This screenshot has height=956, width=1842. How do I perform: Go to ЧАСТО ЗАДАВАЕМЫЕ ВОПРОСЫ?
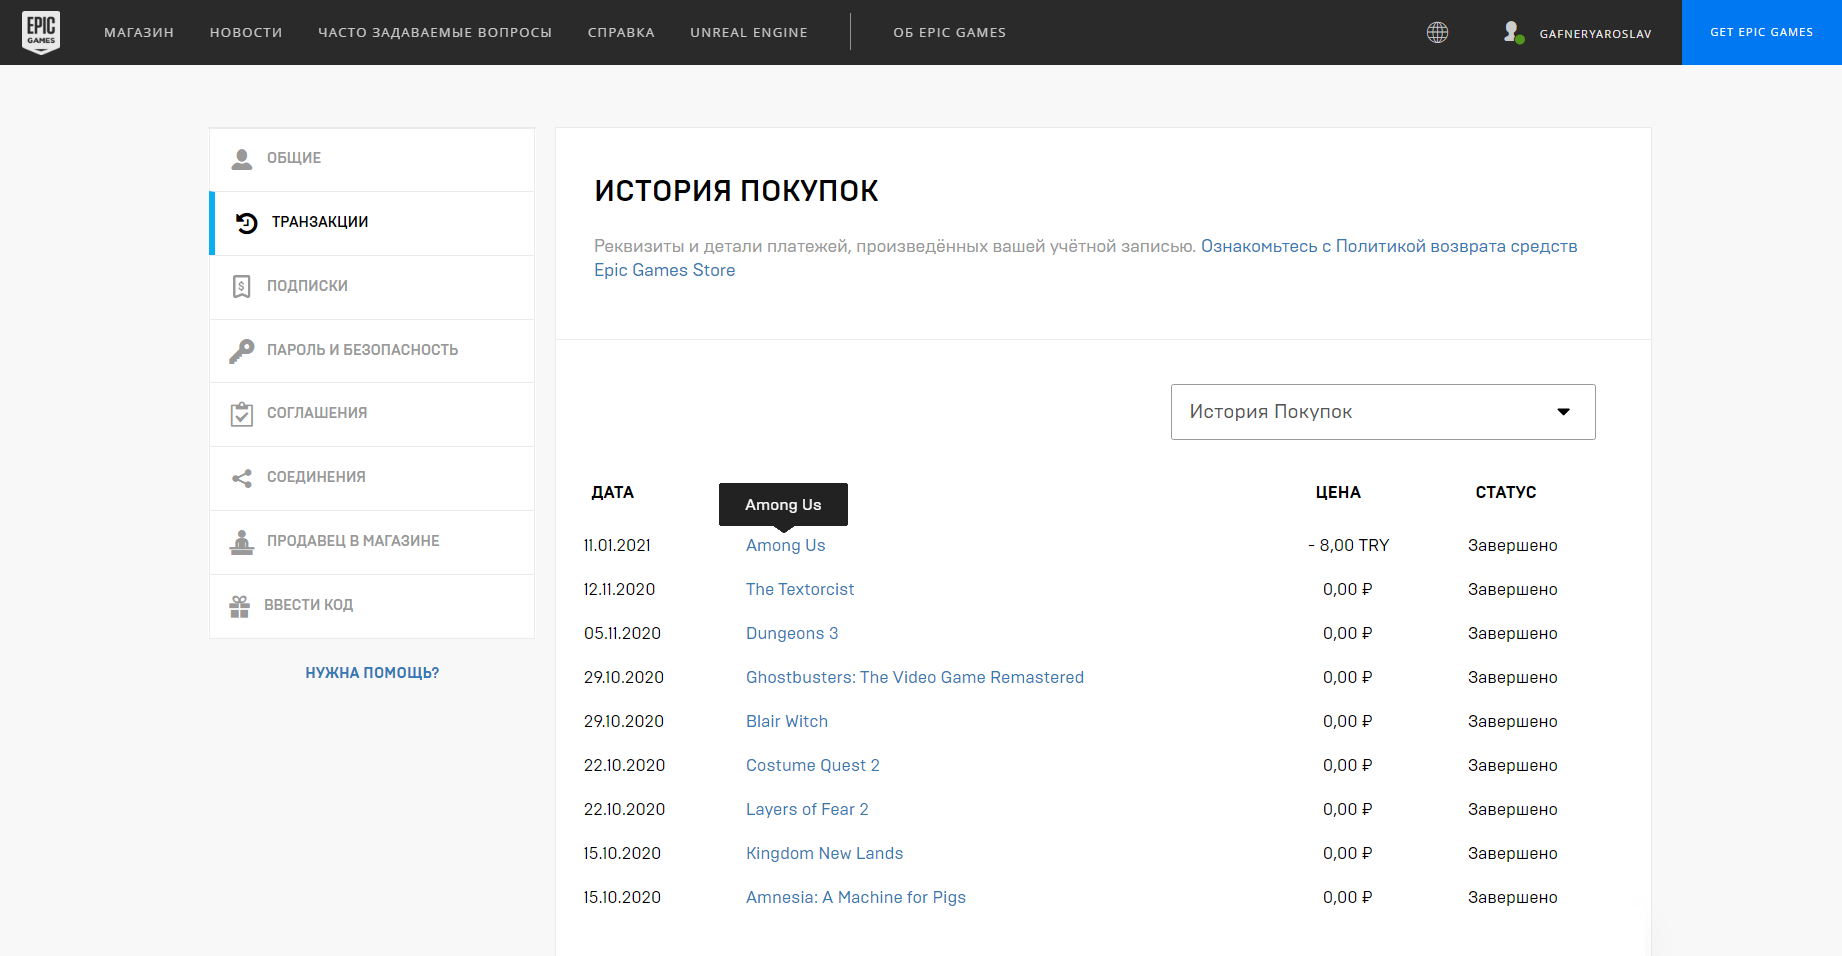tap(435, 32)
